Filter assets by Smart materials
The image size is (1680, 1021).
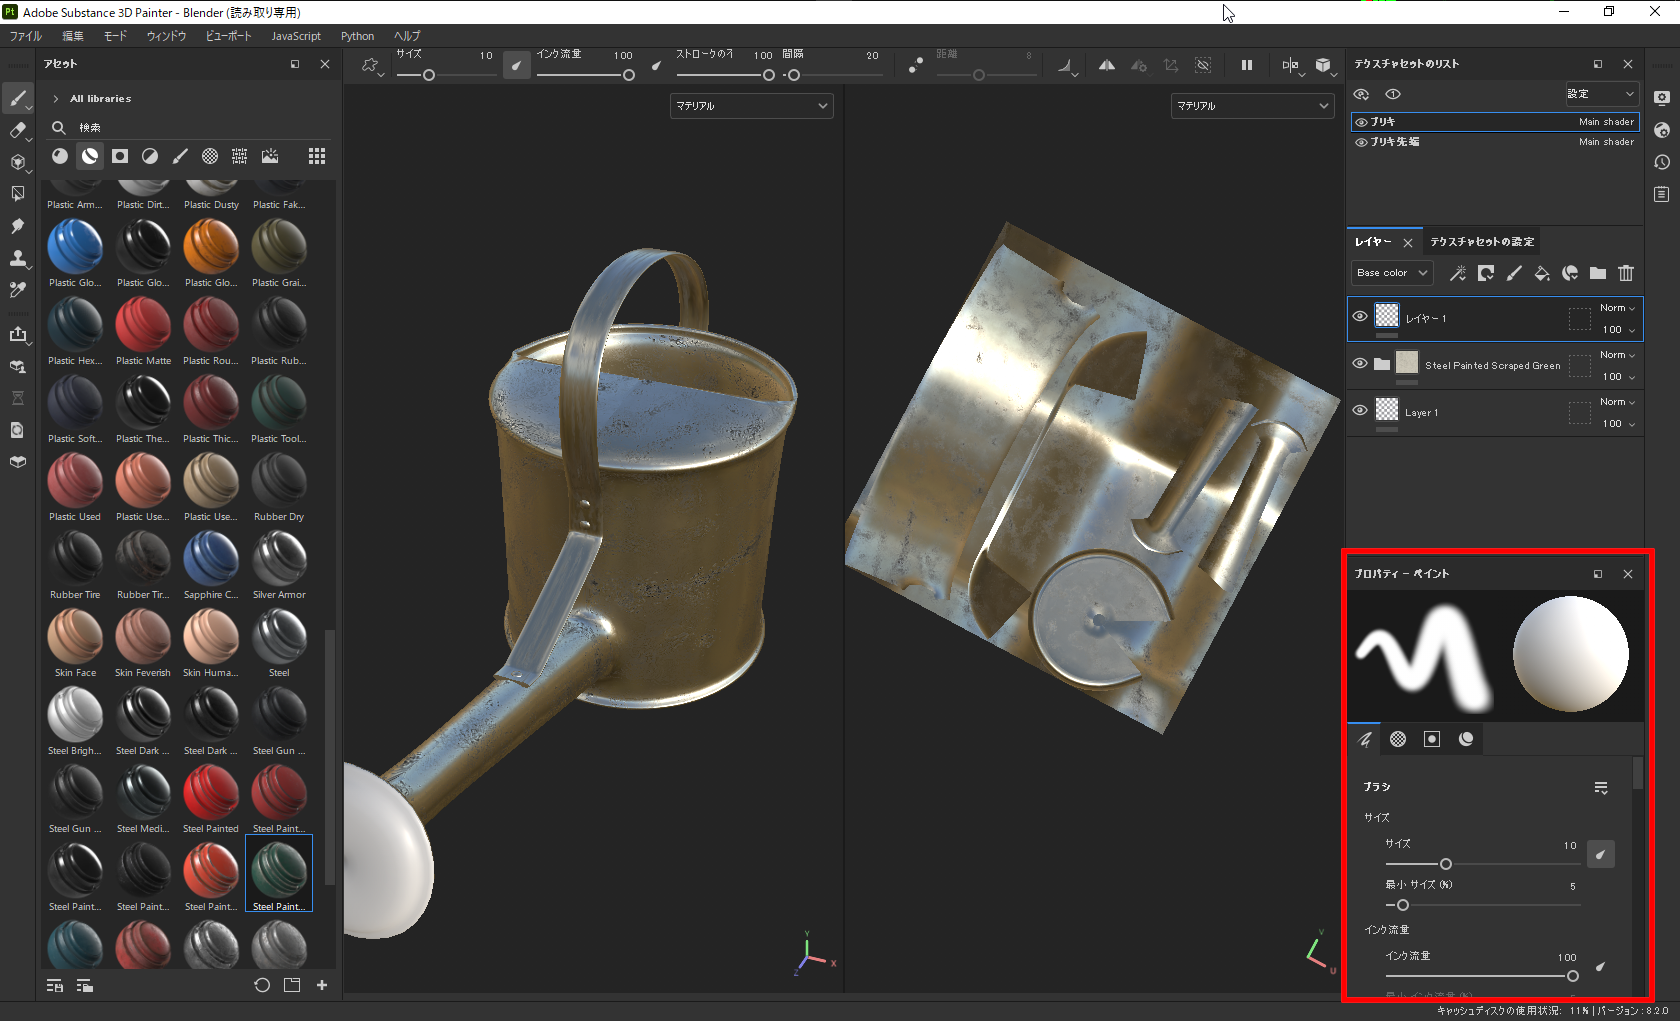[x=90, y=156]
